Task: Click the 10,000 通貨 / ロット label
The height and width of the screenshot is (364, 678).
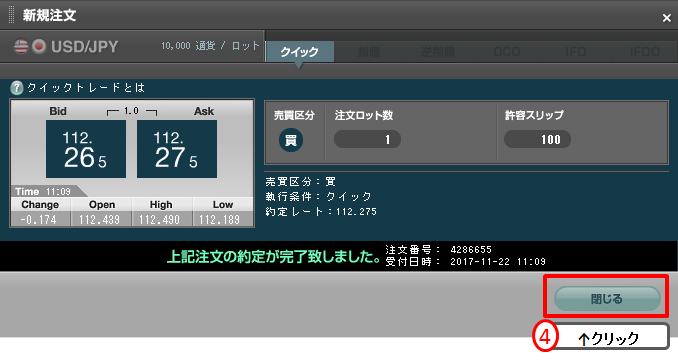Action: click(210, 45)
